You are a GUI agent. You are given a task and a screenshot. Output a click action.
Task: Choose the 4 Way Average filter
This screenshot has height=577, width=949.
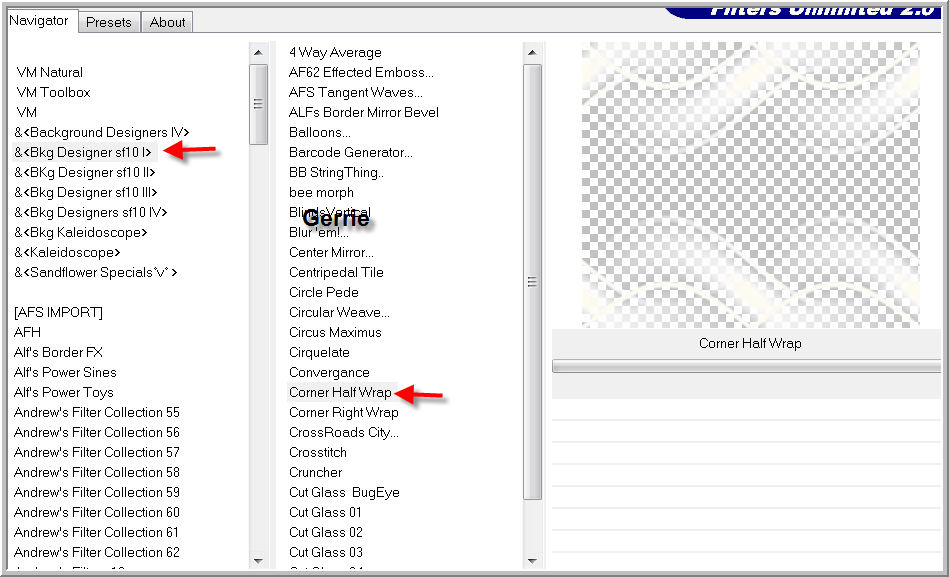click(335, 53)
